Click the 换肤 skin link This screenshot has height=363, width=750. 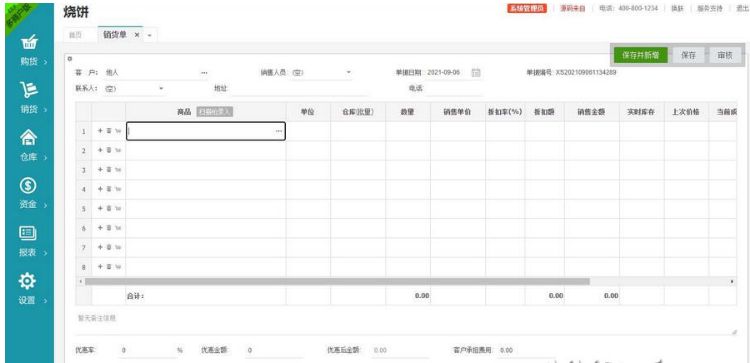point(677,9)
